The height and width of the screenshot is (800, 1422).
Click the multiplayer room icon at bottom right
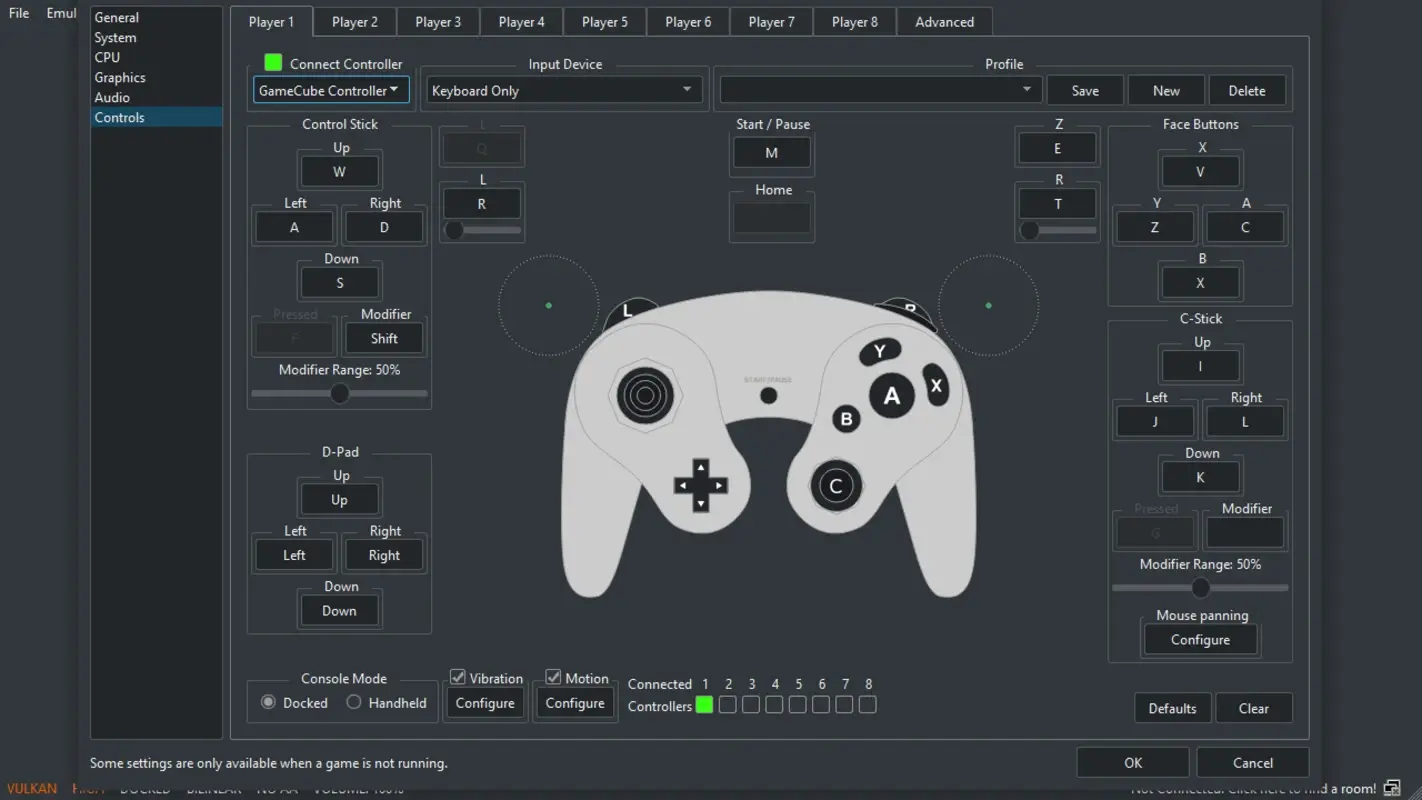(1390, 788)
